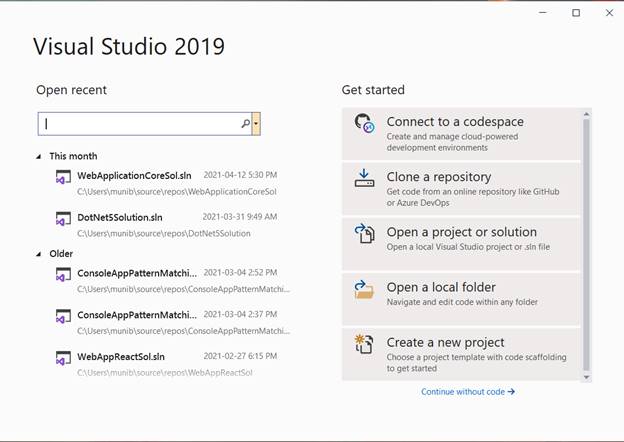Image resolution: width=624 pixels, height=442 pixels.
Task: Click the magnifier search icon in recent box
Action: (x=246, y=124)
